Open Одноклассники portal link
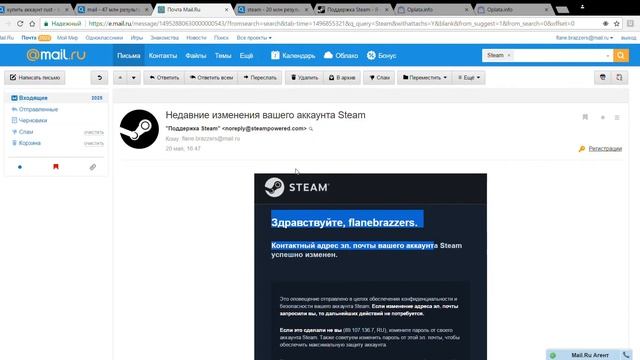 pos(104,38)
